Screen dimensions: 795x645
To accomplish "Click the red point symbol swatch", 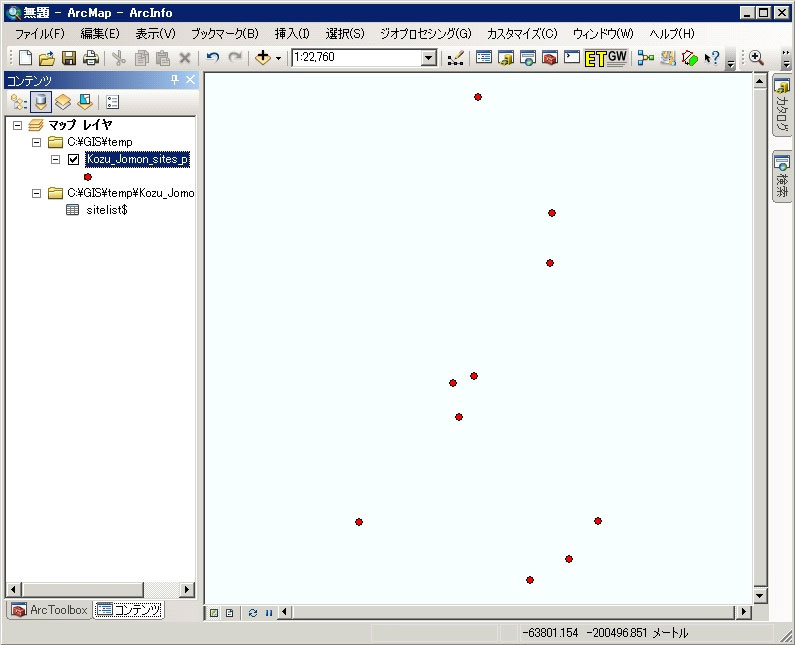I will point(88,177).
